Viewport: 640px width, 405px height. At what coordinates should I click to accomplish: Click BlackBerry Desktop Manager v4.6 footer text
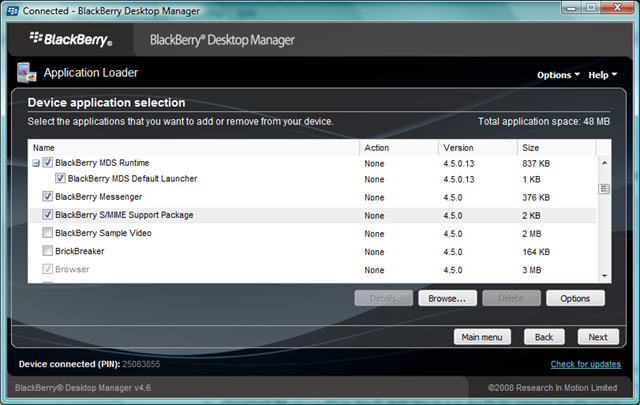coord(83,388)
